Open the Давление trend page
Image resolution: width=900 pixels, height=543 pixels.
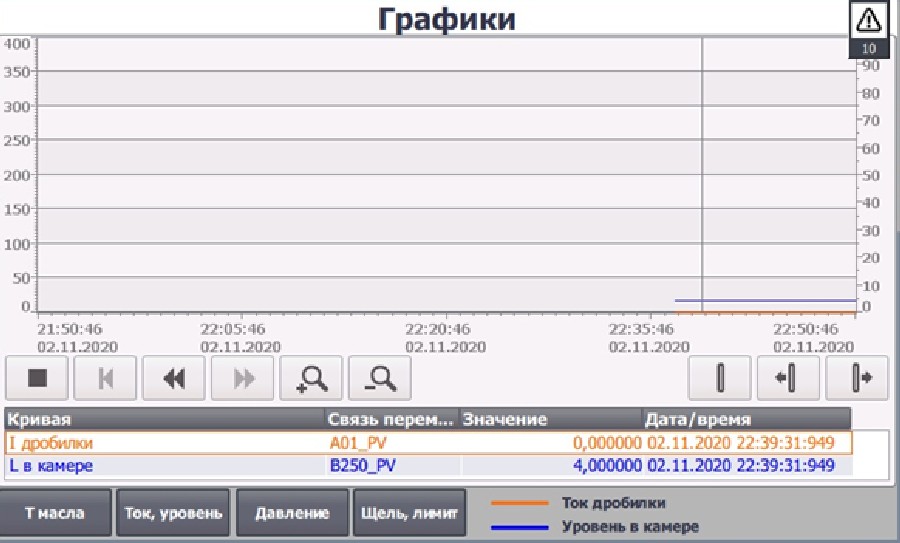click(292, 513)
